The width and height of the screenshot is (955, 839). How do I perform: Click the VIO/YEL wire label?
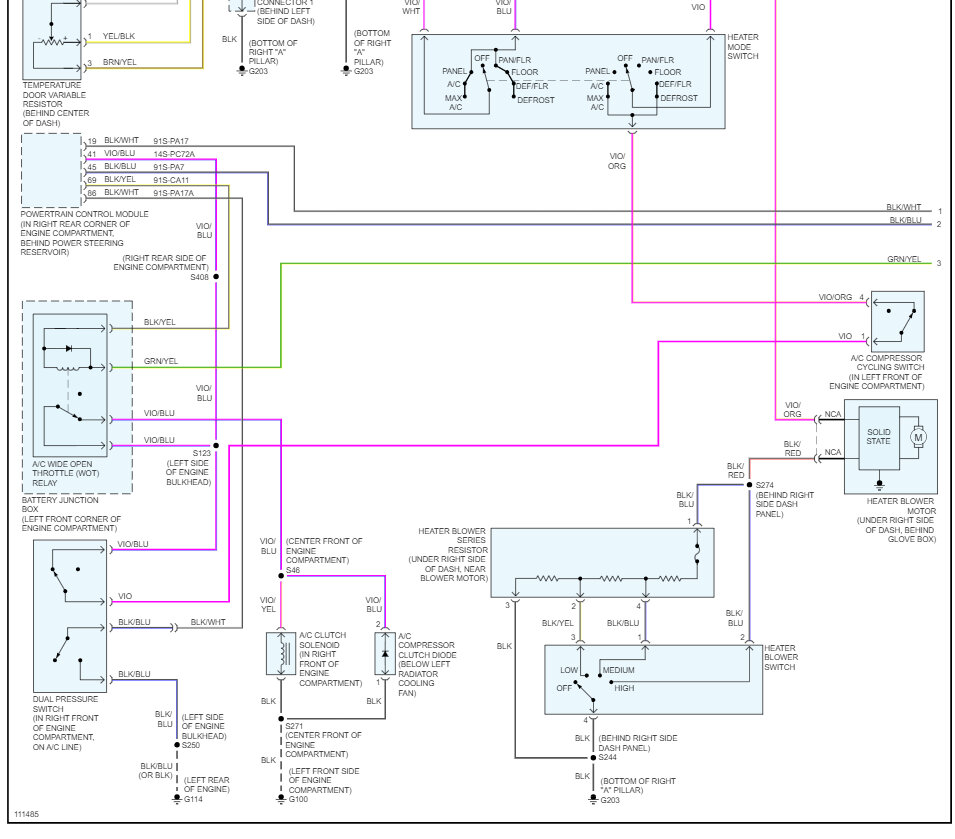point(268,605)
